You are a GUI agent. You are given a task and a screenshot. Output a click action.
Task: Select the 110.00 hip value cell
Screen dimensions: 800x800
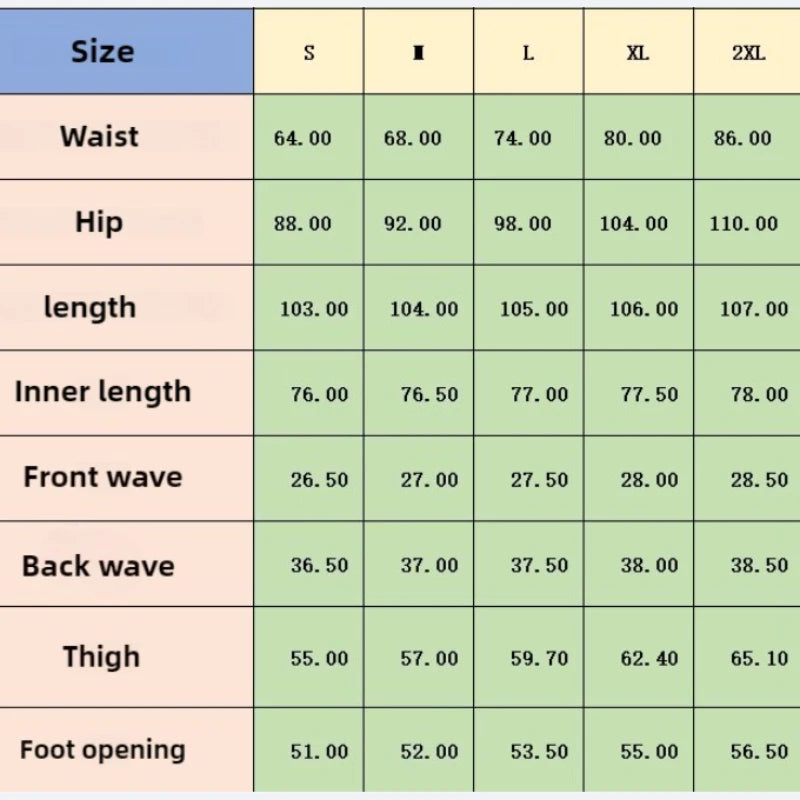[x=743, y=224]
